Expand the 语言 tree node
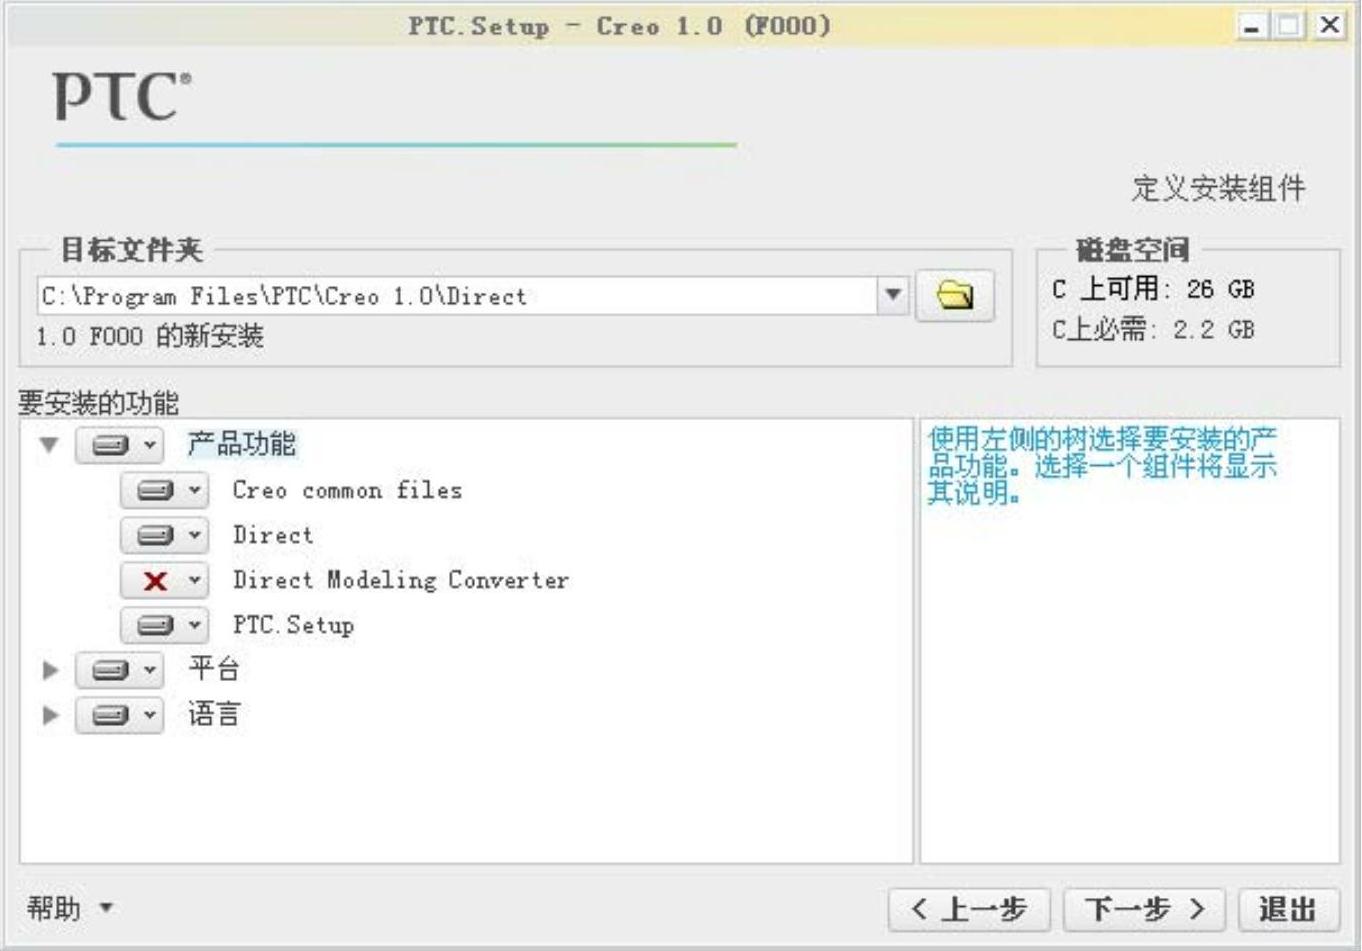Image resolution: width=1362 pixels, height=951 pixels. (50, 715)
